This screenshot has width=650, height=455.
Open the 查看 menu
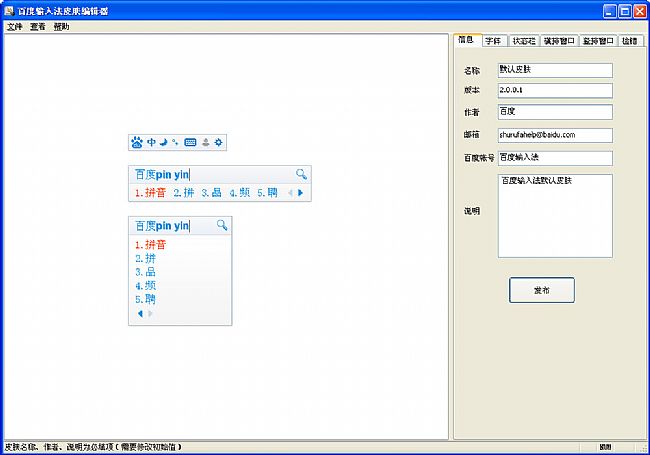point(38,27)
